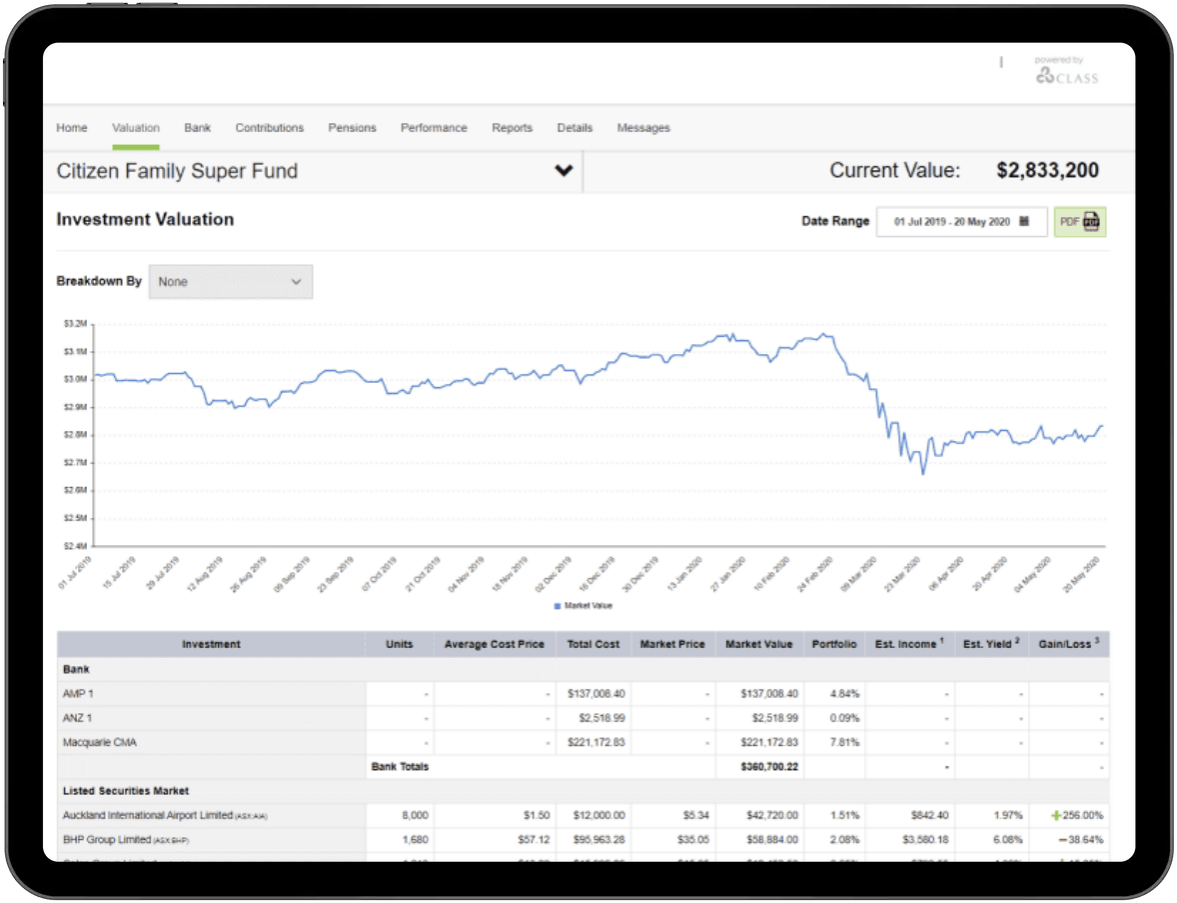Image resolution: width=1177 pixels, height=903 pixels.
Task: Click the 20 May 2020 axis label
Action: (1082, 574)
